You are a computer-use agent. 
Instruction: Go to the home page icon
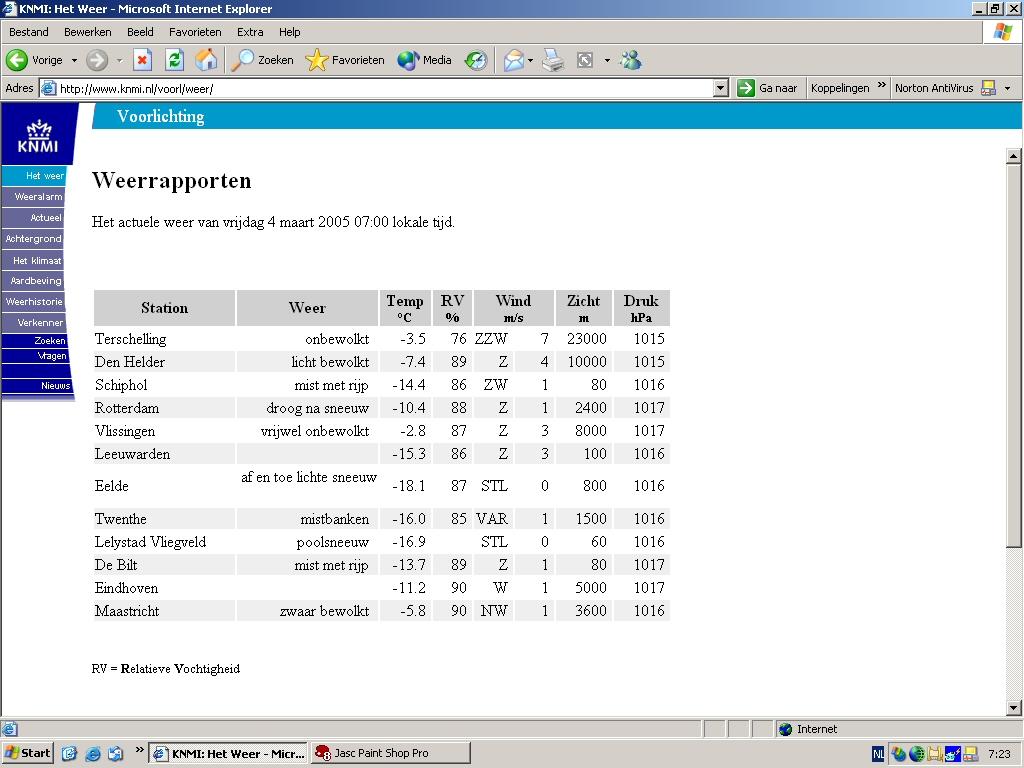tap(206, 60)
